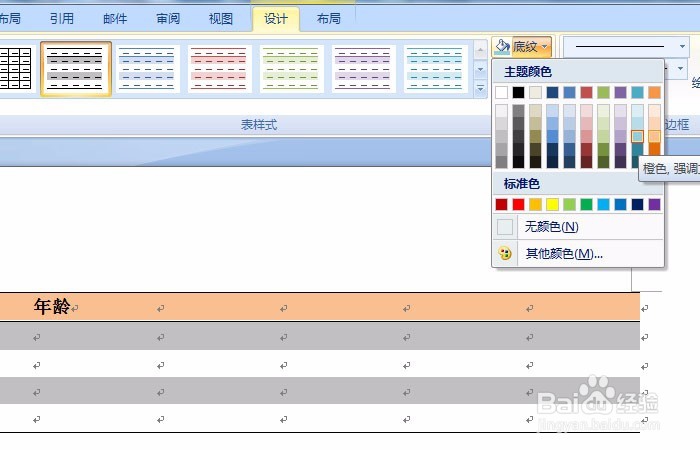The image size is (700, 450).
Task: Select bright red standard color
Action: (518, 204)
